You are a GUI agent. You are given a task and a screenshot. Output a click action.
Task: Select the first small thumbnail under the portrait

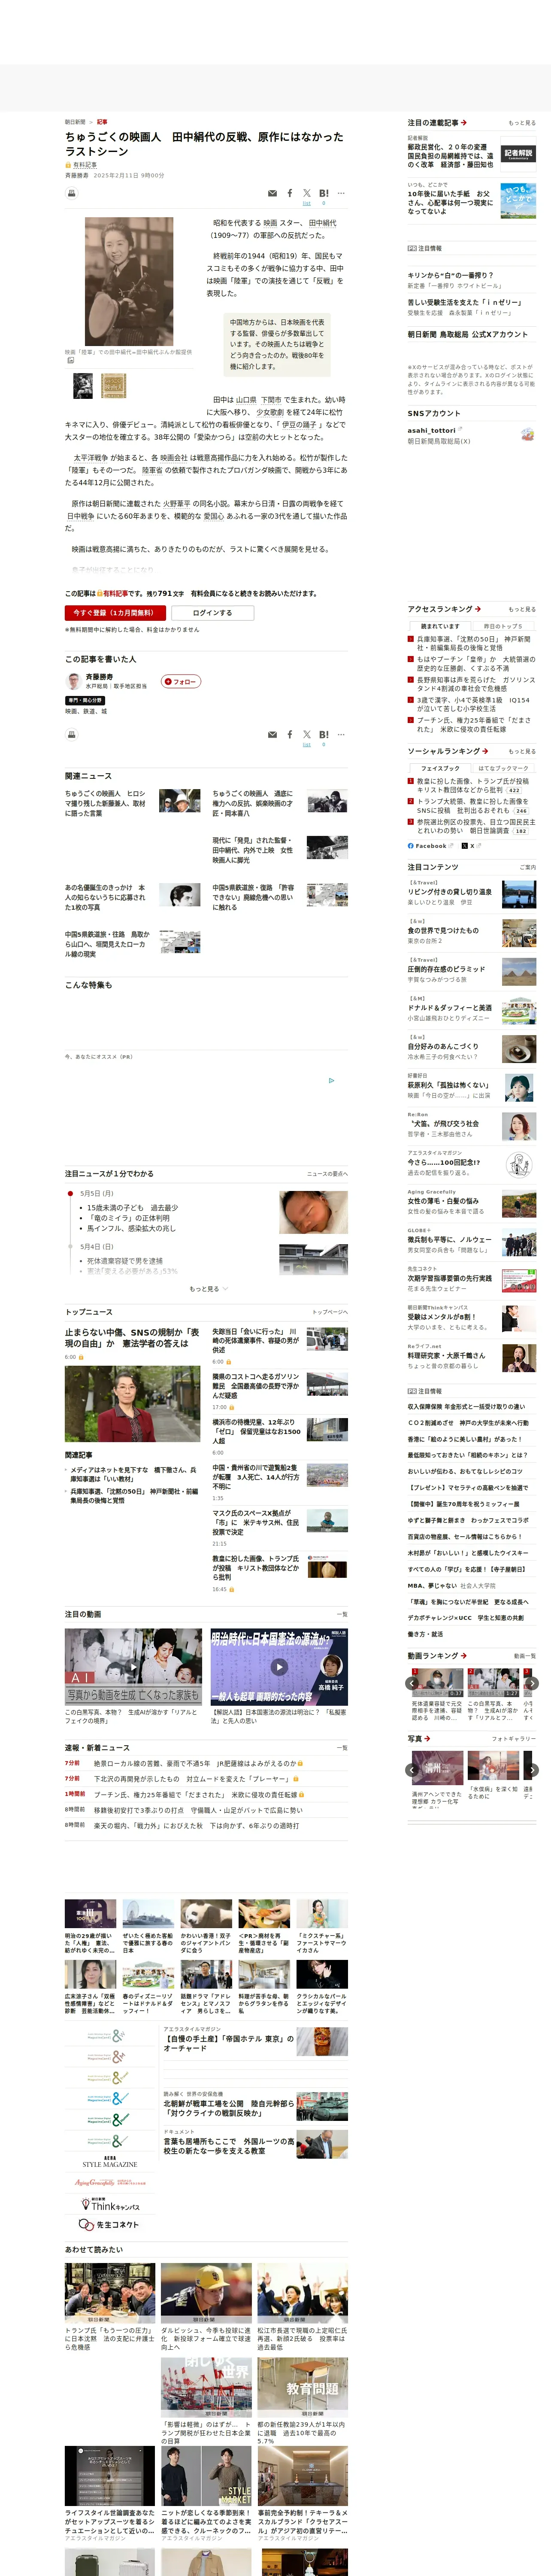tap(83, 386)
